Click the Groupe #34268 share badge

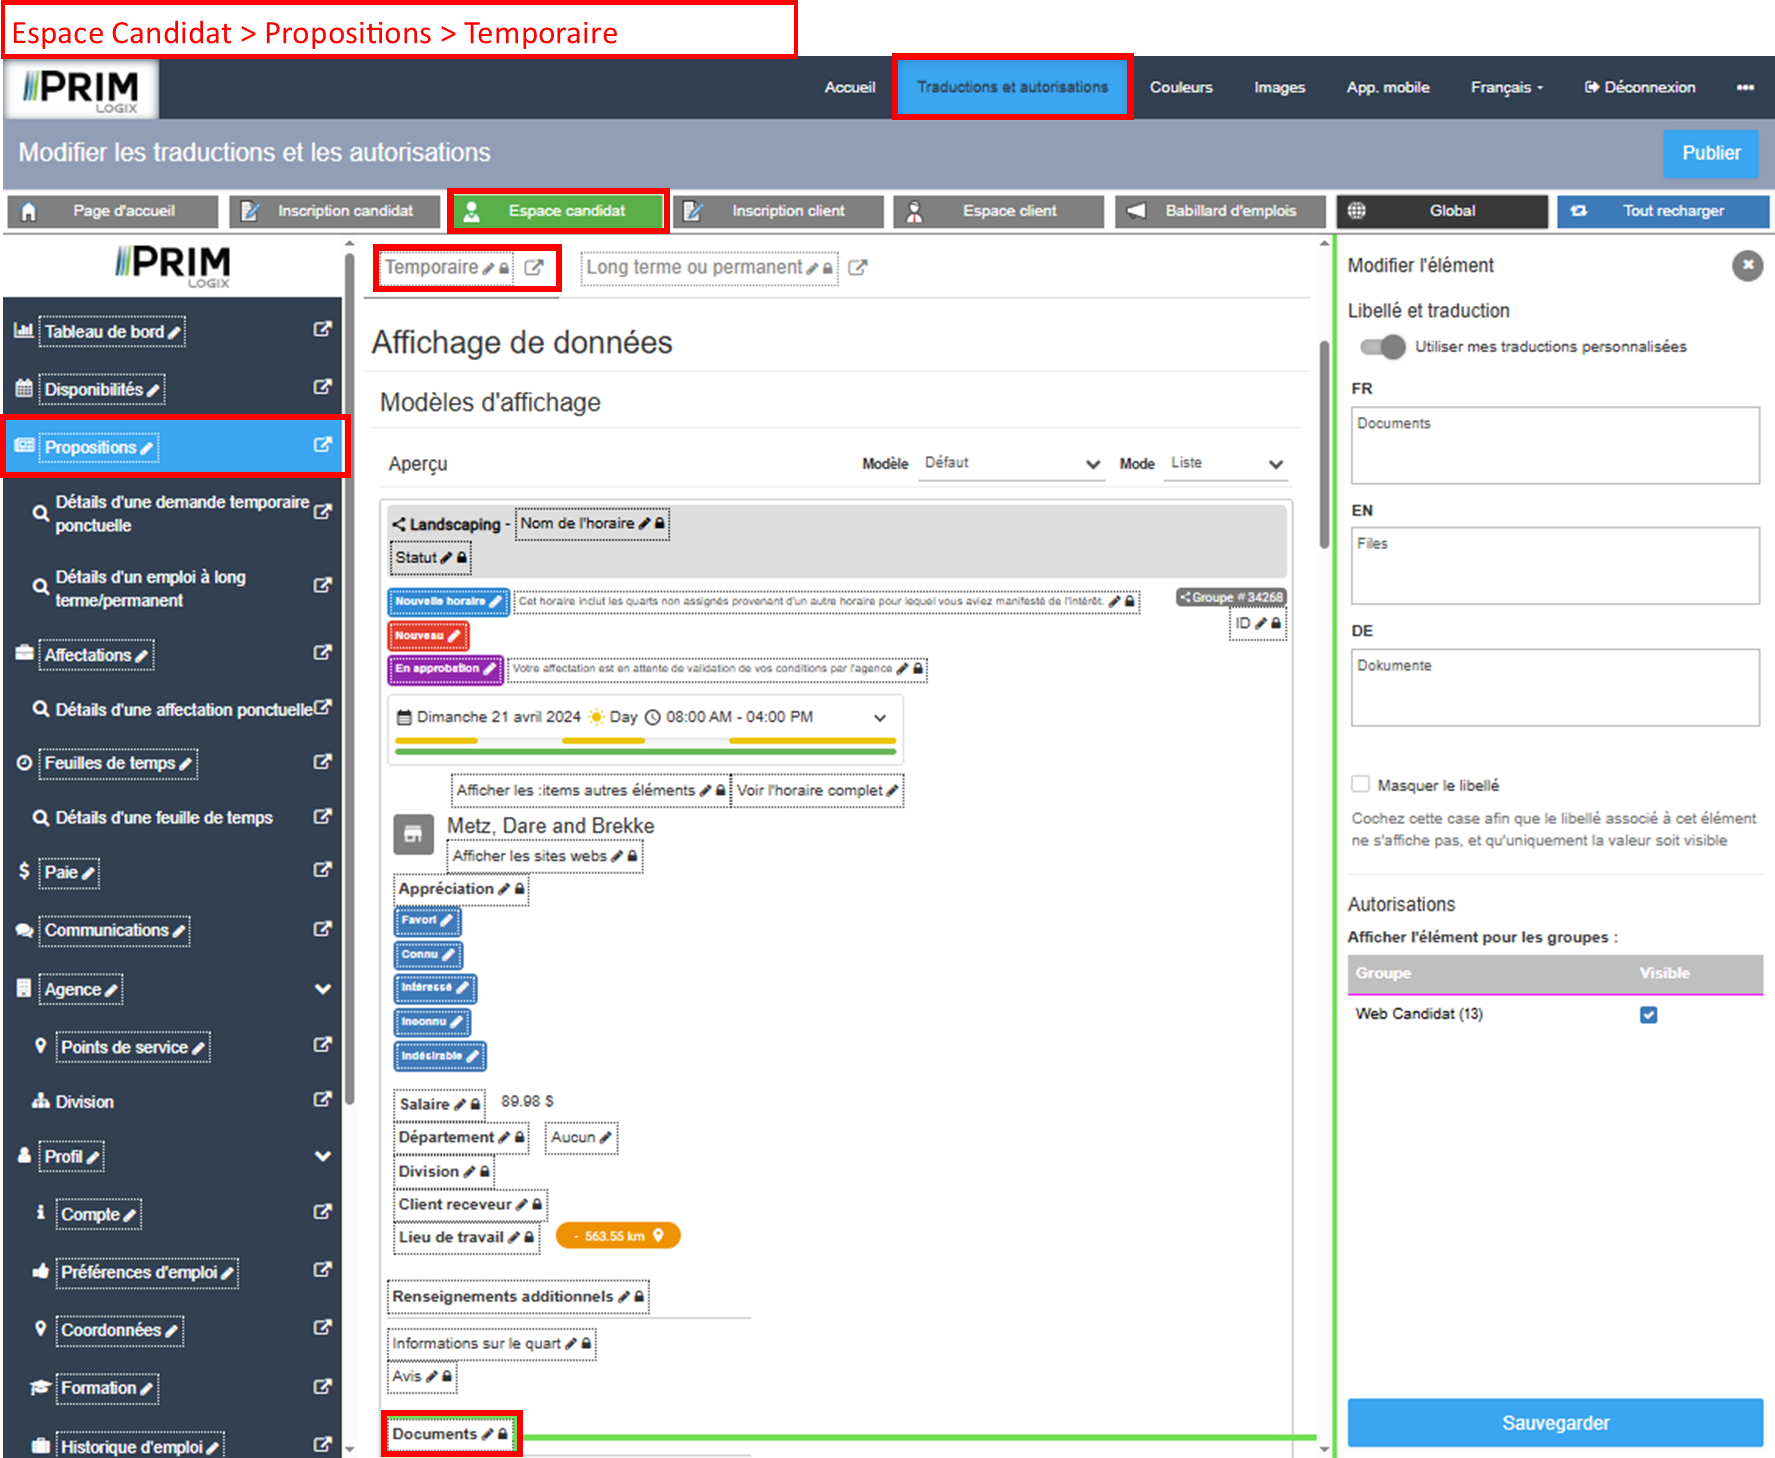1231,597
